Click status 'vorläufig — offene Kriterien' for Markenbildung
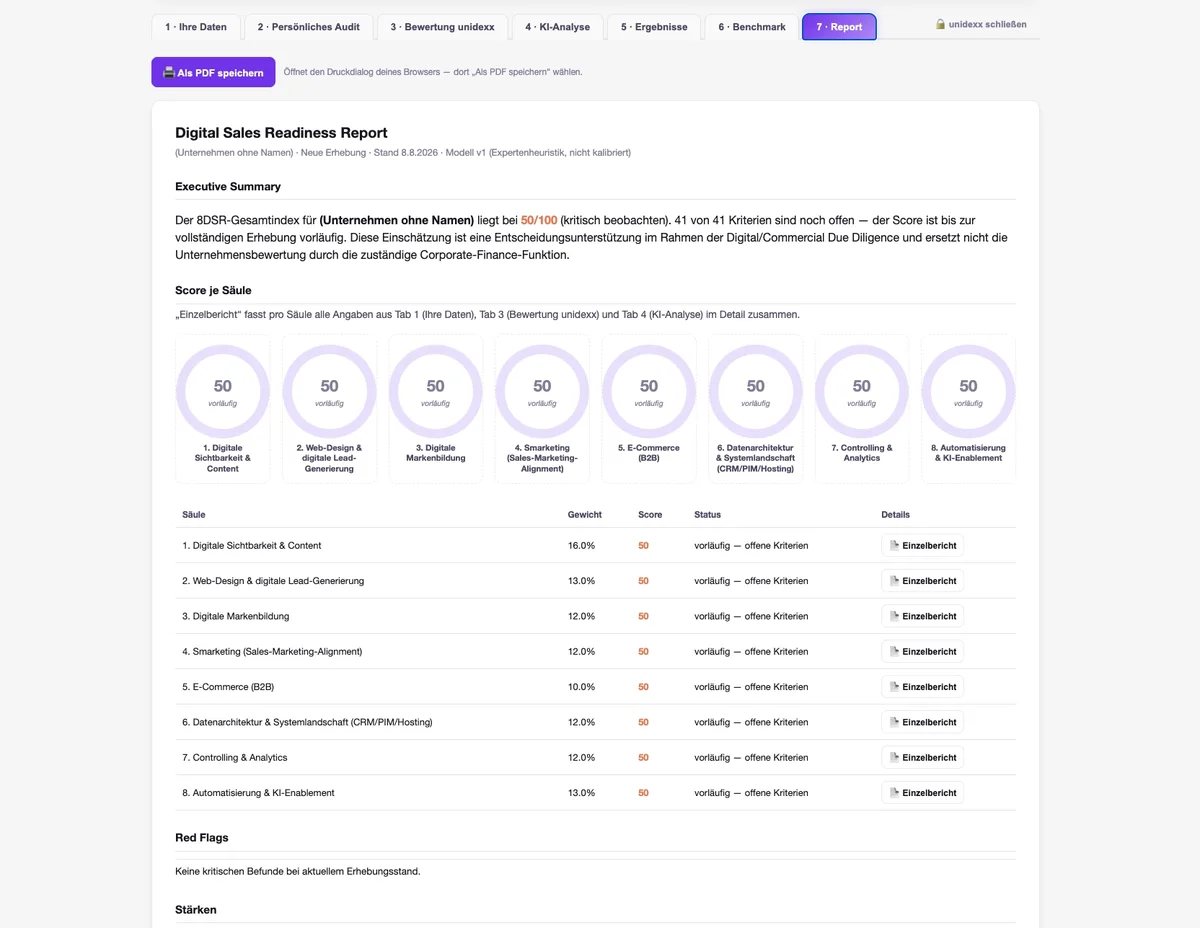Viewport: 1200px width, 928px height. click(x=751, y=616)
